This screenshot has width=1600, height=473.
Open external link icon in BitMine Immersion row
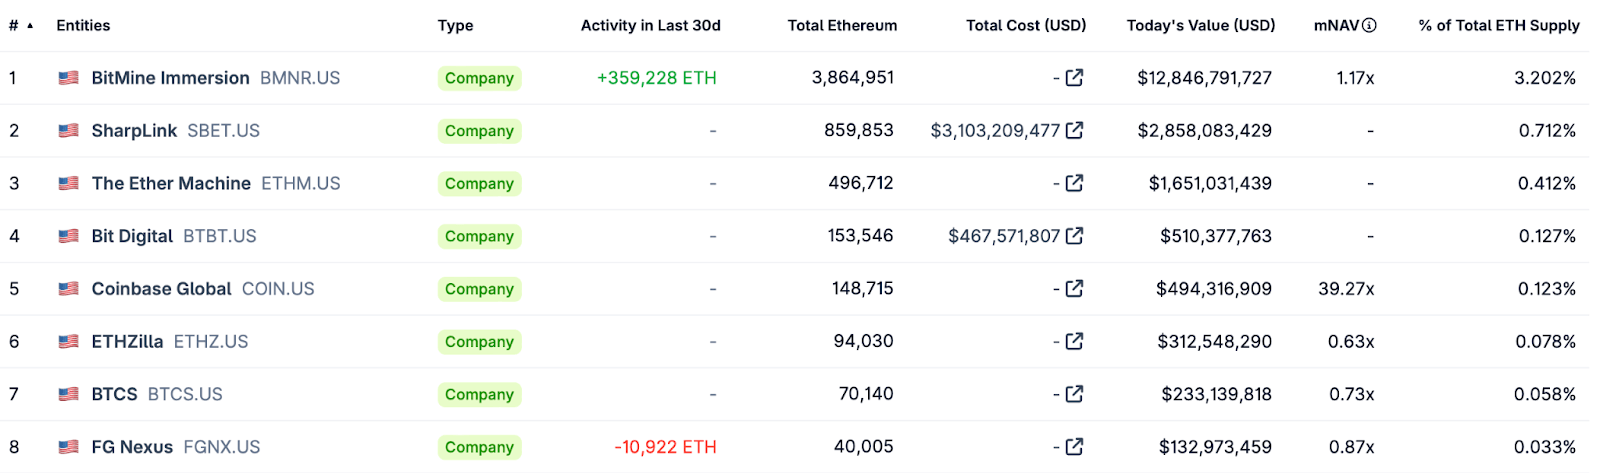pyautogui.click(x=1074, y=78)
